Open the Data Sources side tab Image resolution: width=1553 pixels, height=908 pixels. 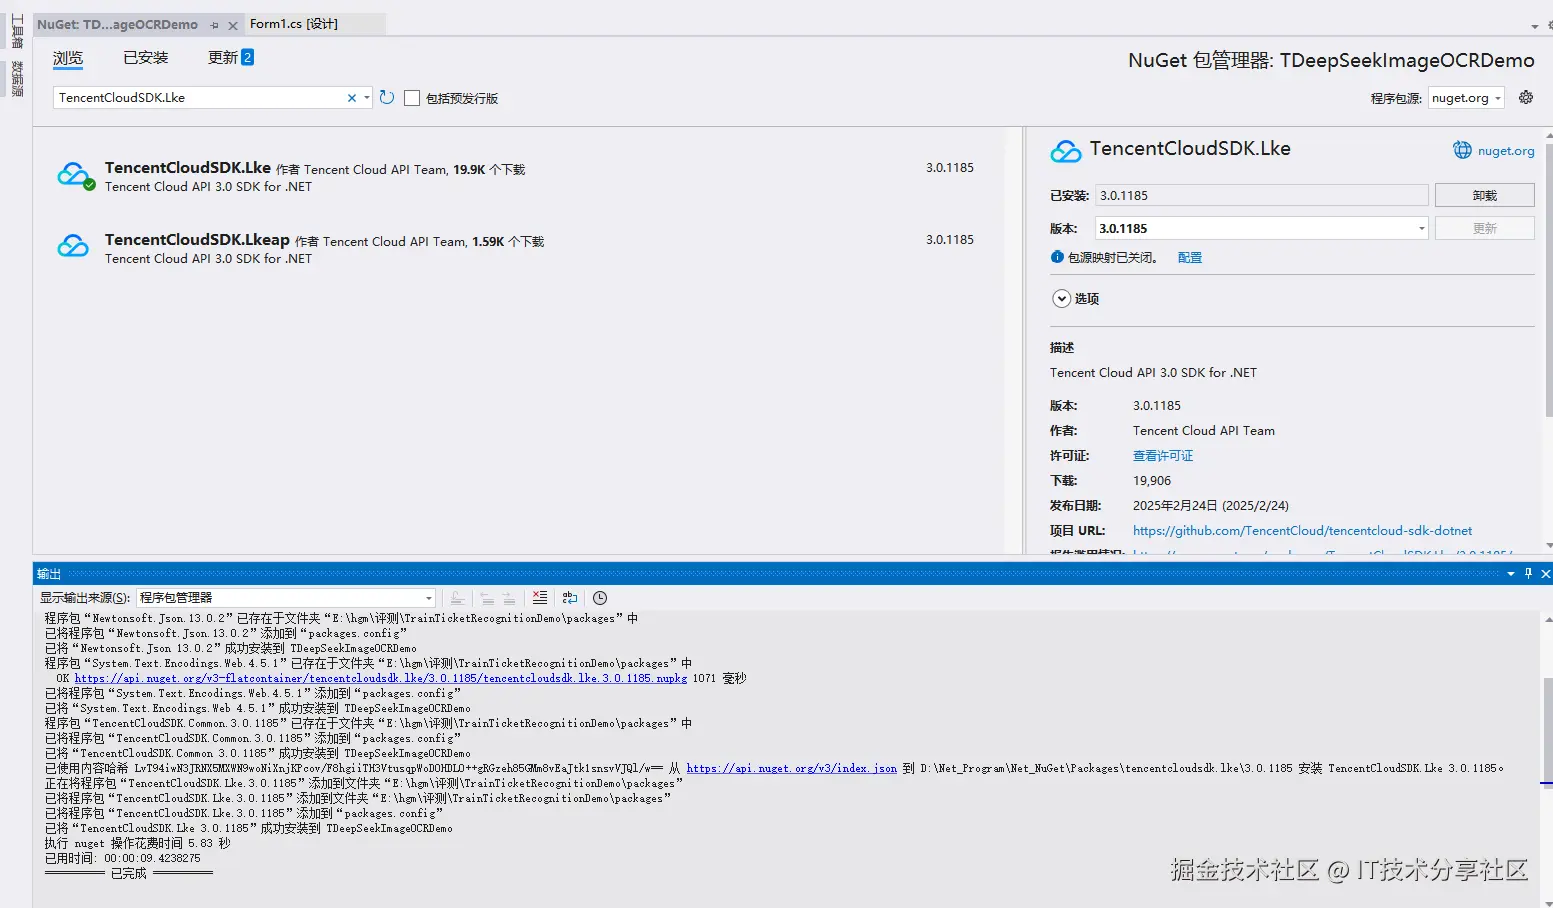[17, 79]
